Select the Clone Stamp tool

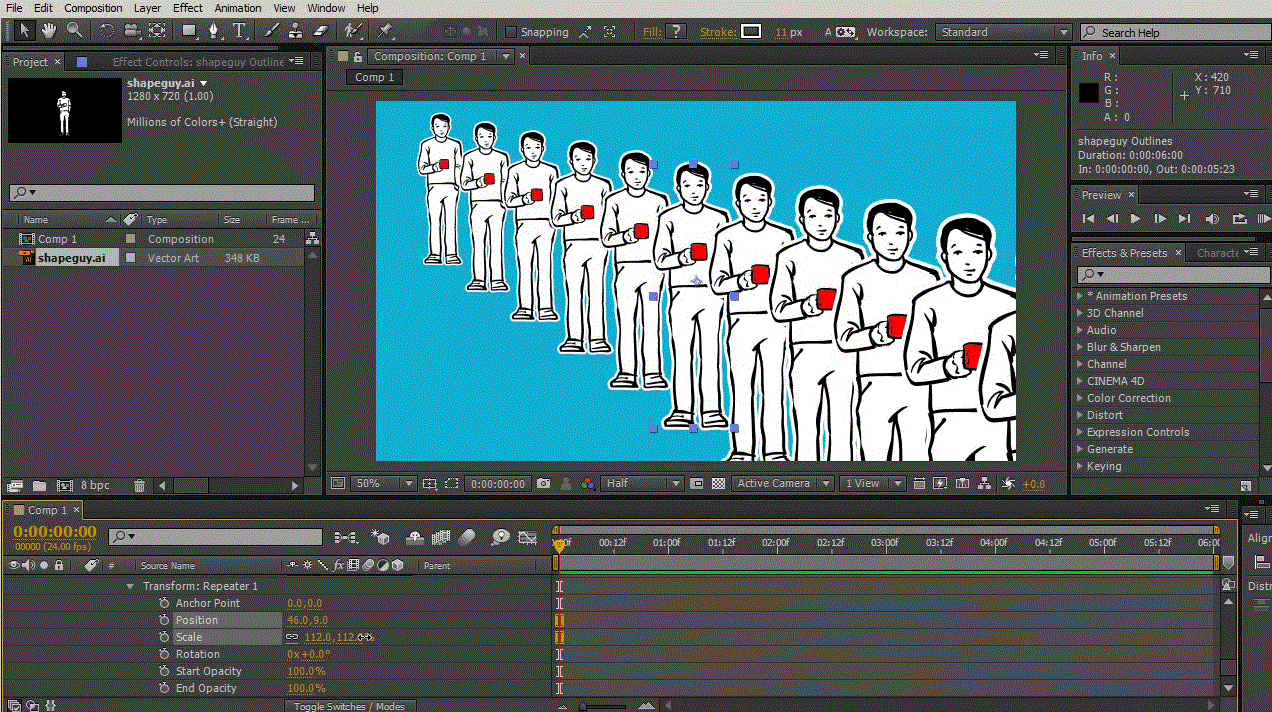tap(295, 31)
